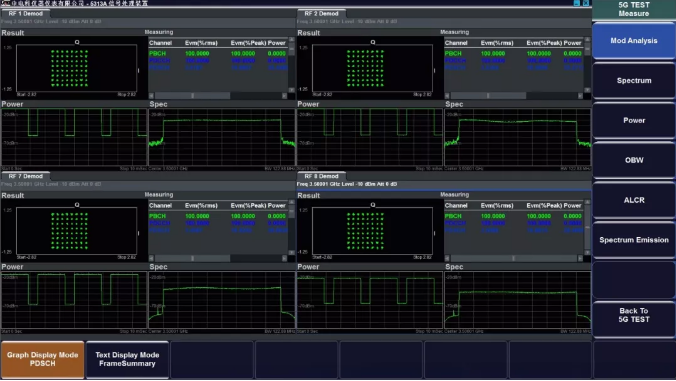Toggle Text Display Mode FrameSummary

pos(127,359)
